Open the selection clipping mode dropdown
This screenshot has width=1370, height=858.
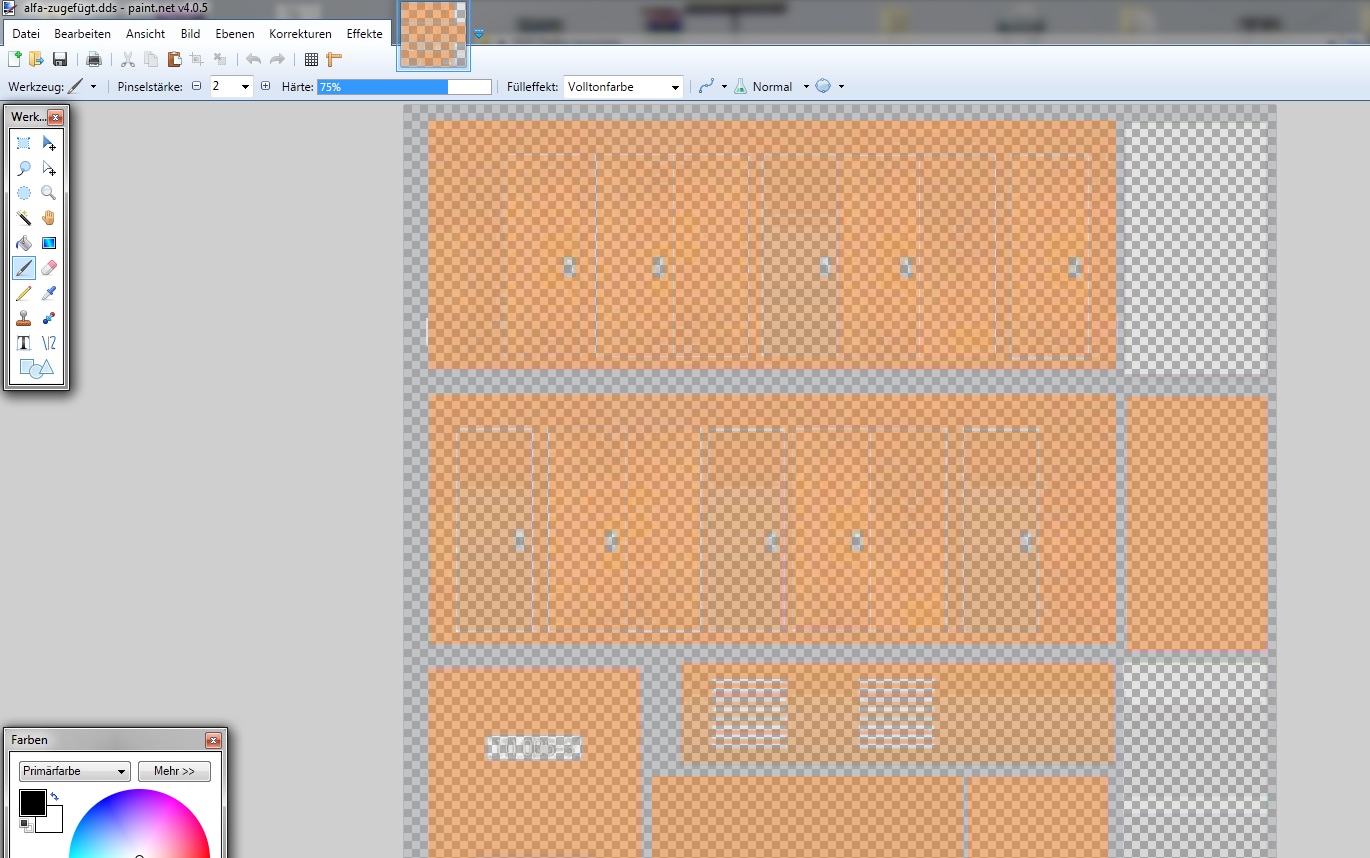tap(841, 87)
